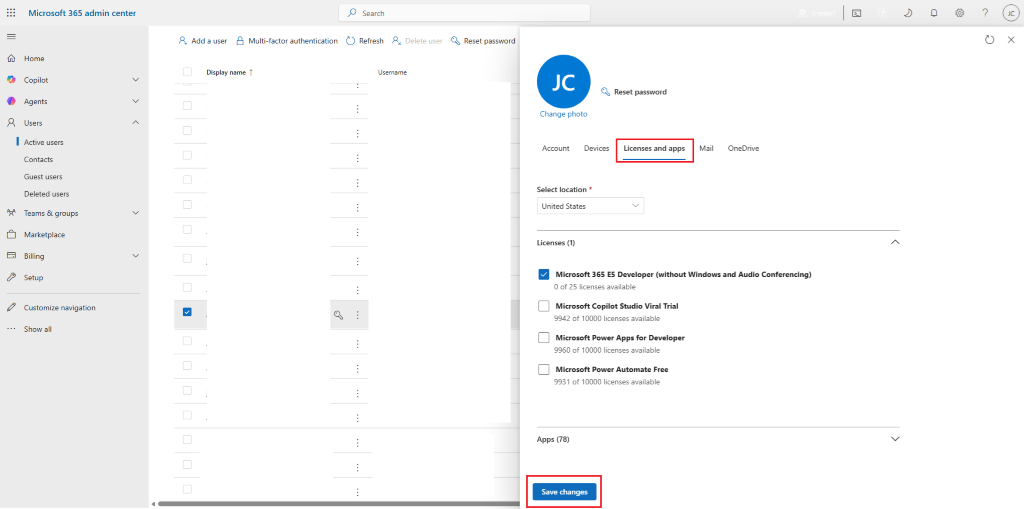Expand the Agents sidebar section chevron

click(136, 101)
